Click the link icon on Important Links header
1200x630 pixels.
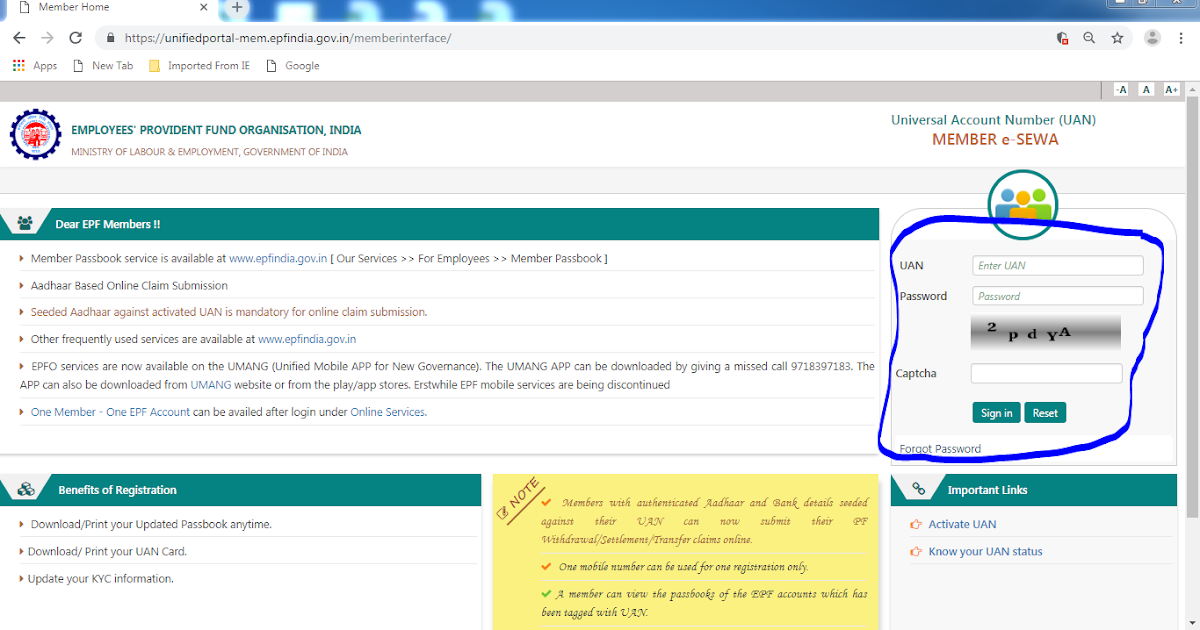pos(919,489)
